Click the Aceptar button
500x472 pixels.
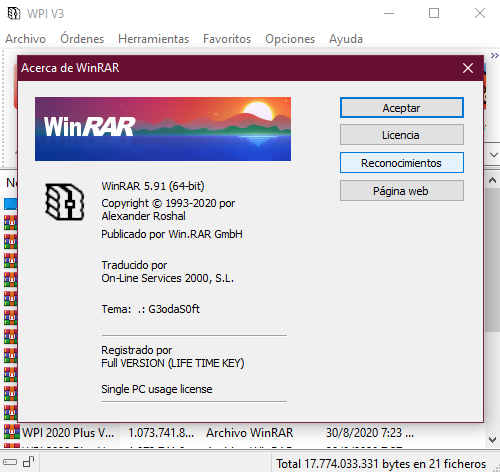click(402, 108)
